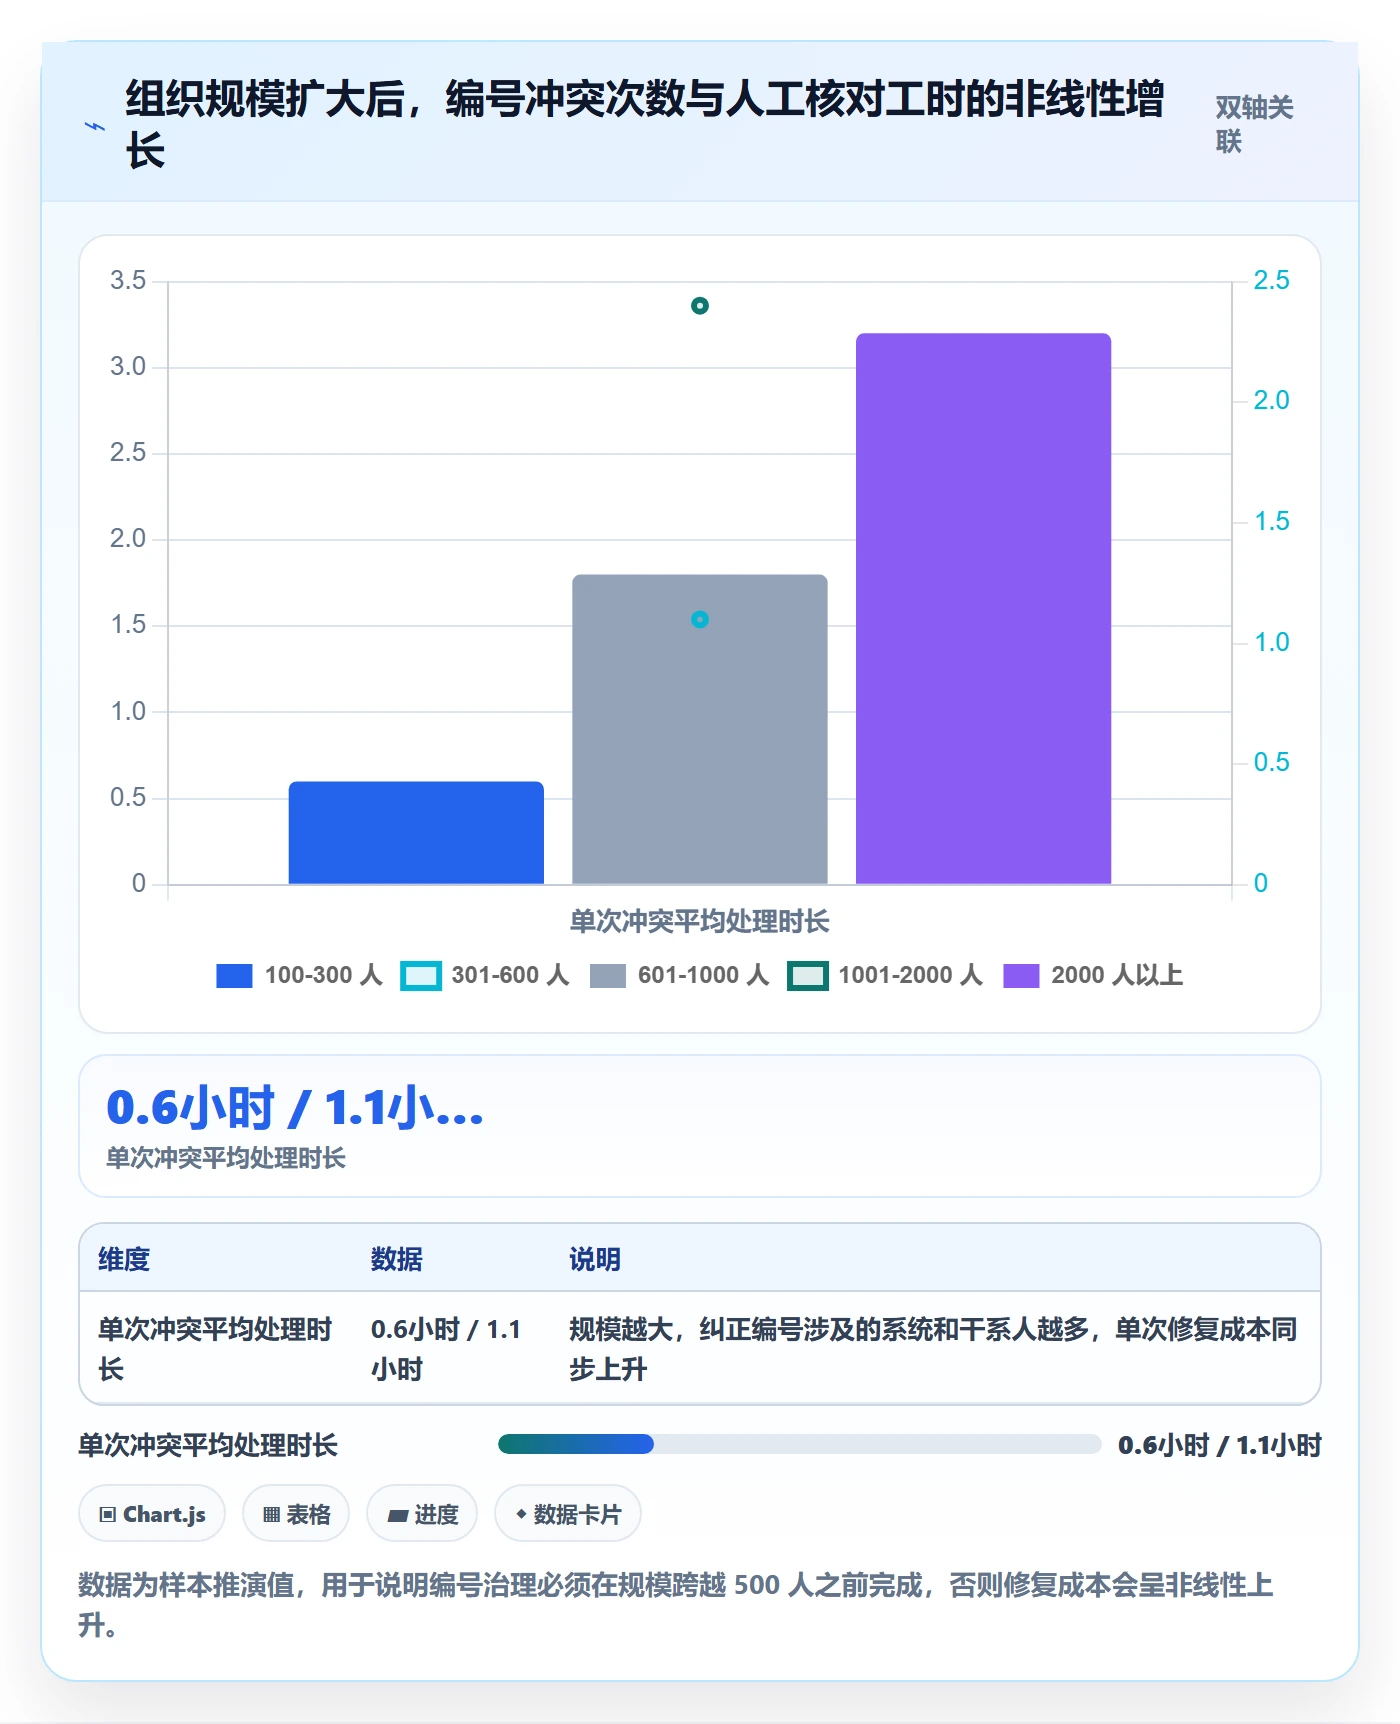Click the 0.5 tick on the right axis

coord(1272,762)
